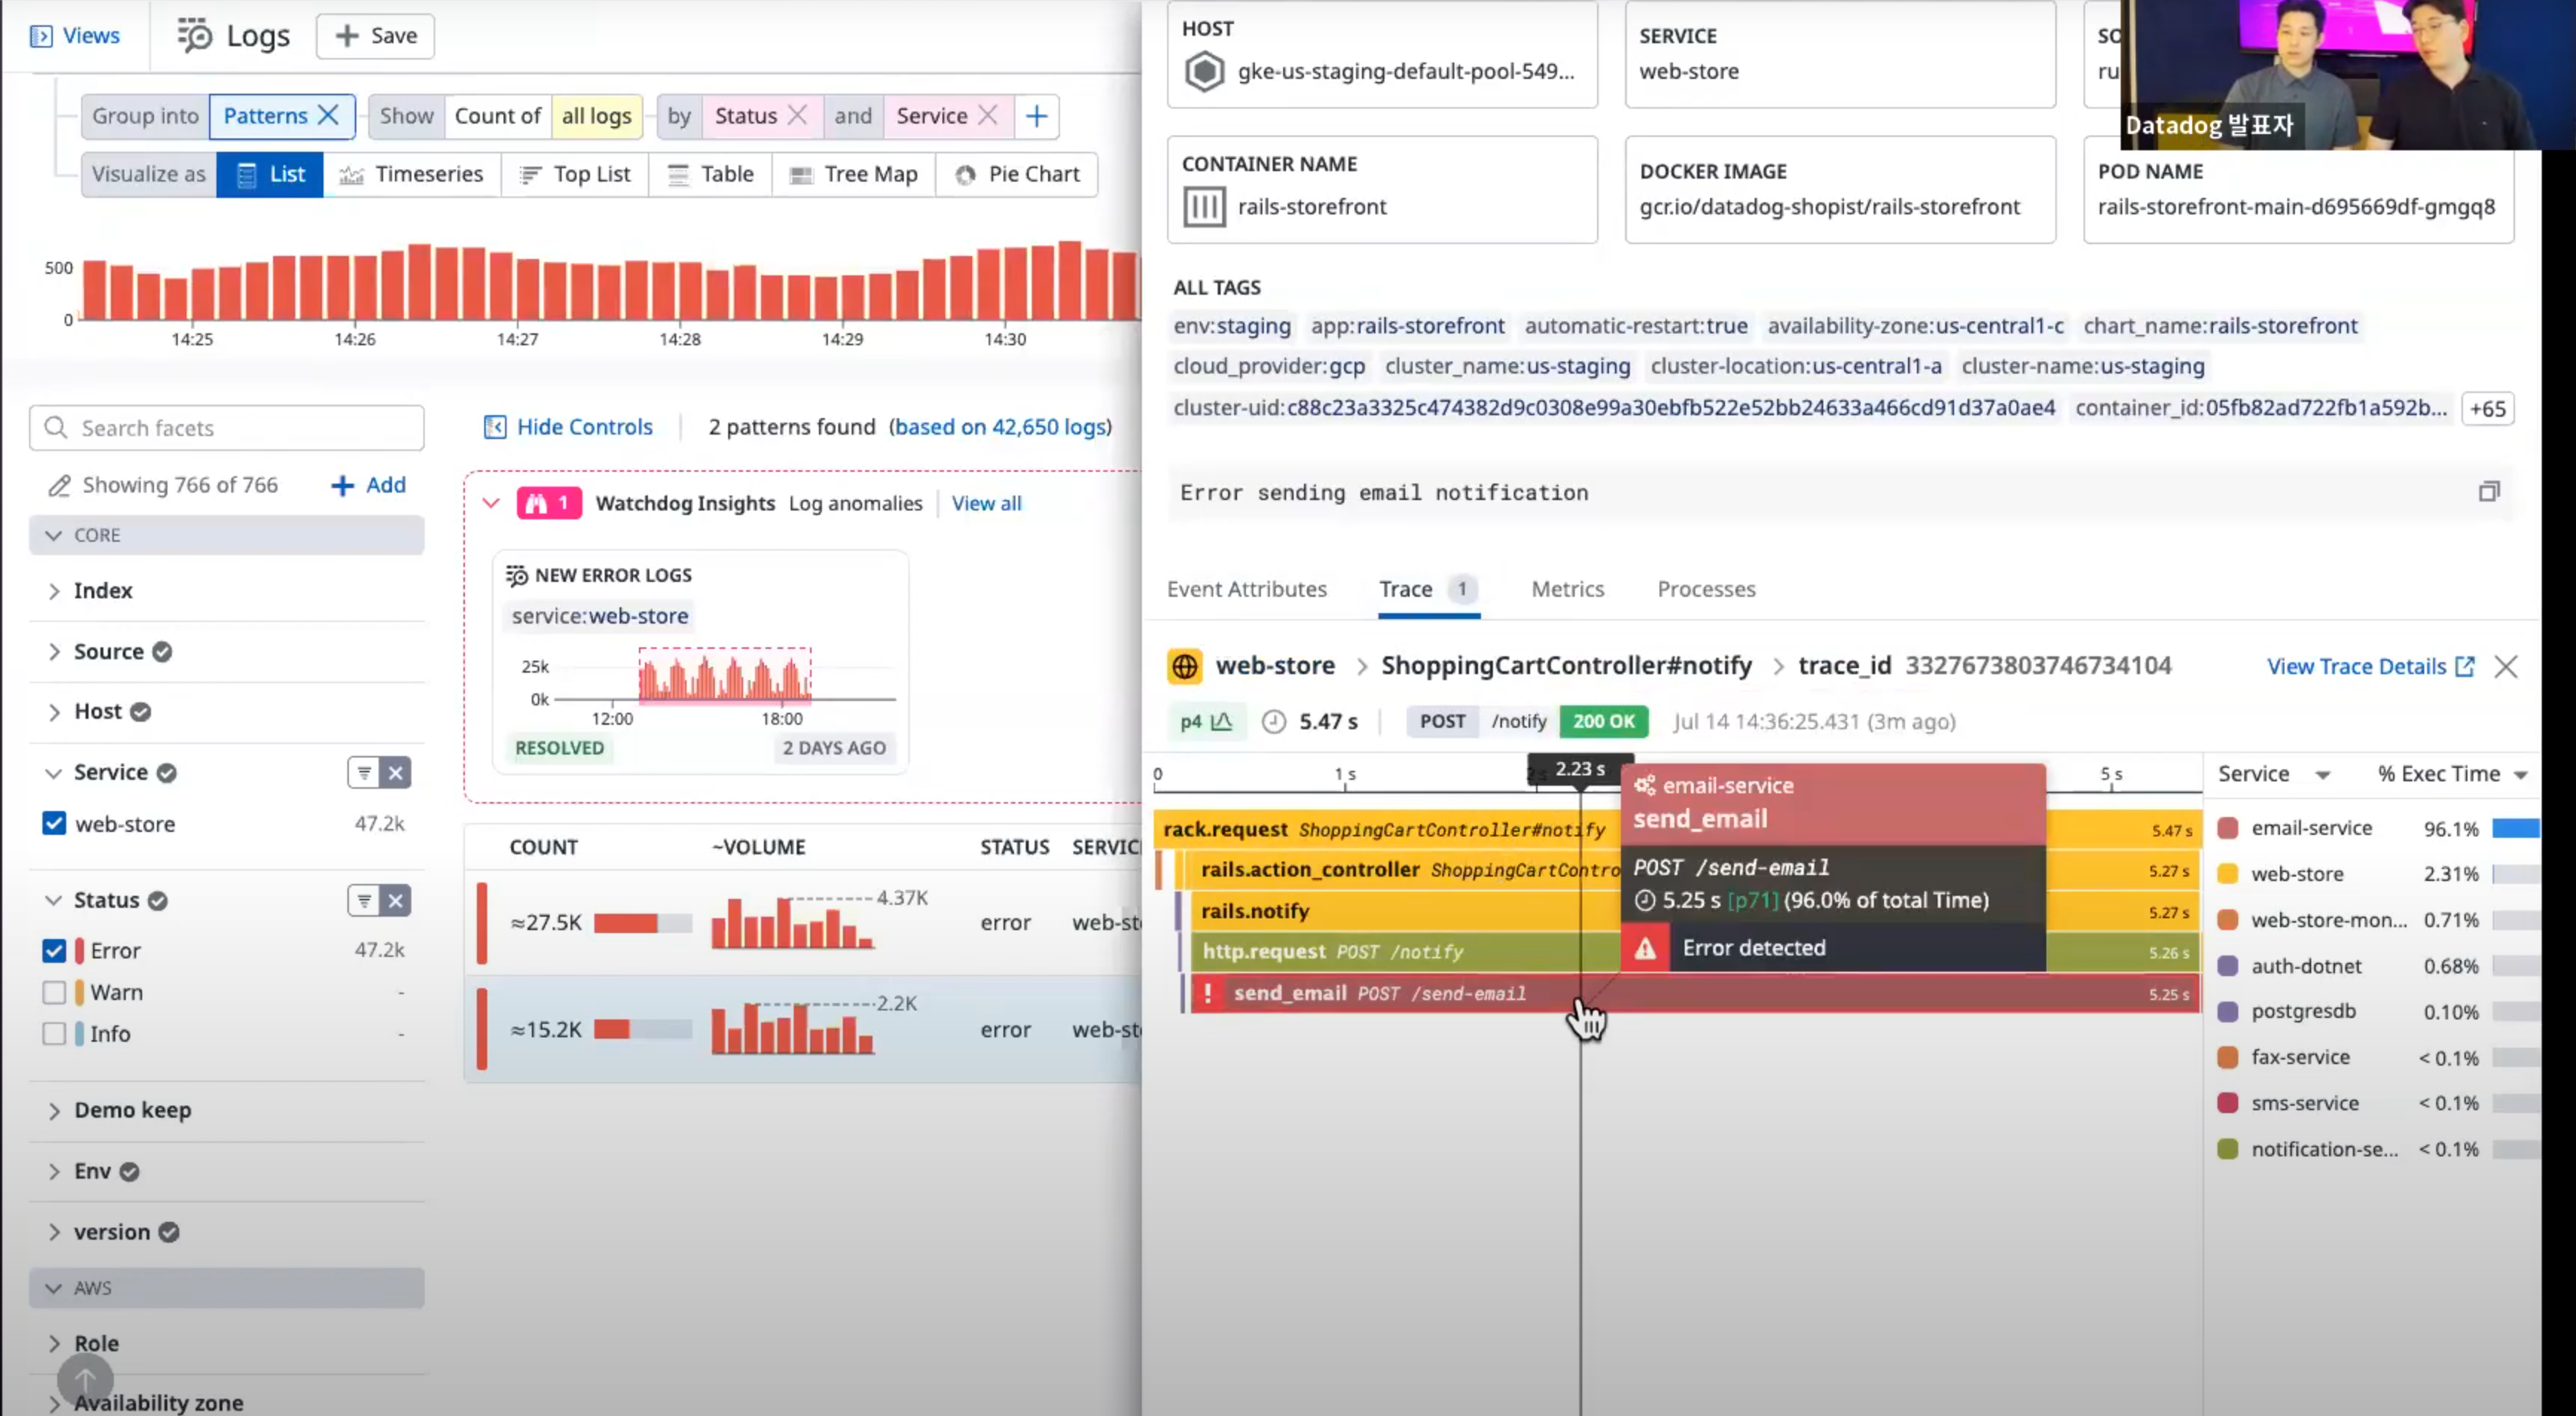
Task: Select List visualization
Action: point(270,175)
